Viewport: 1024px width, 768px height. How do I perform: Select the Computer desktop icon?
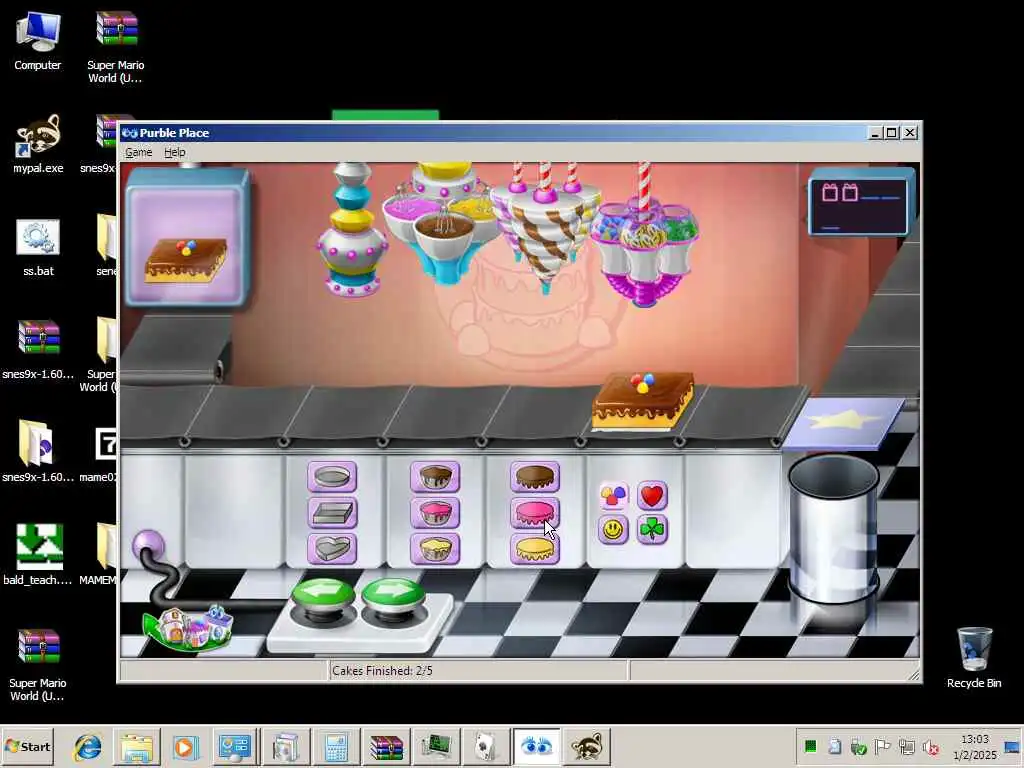[x=38, y=40]
